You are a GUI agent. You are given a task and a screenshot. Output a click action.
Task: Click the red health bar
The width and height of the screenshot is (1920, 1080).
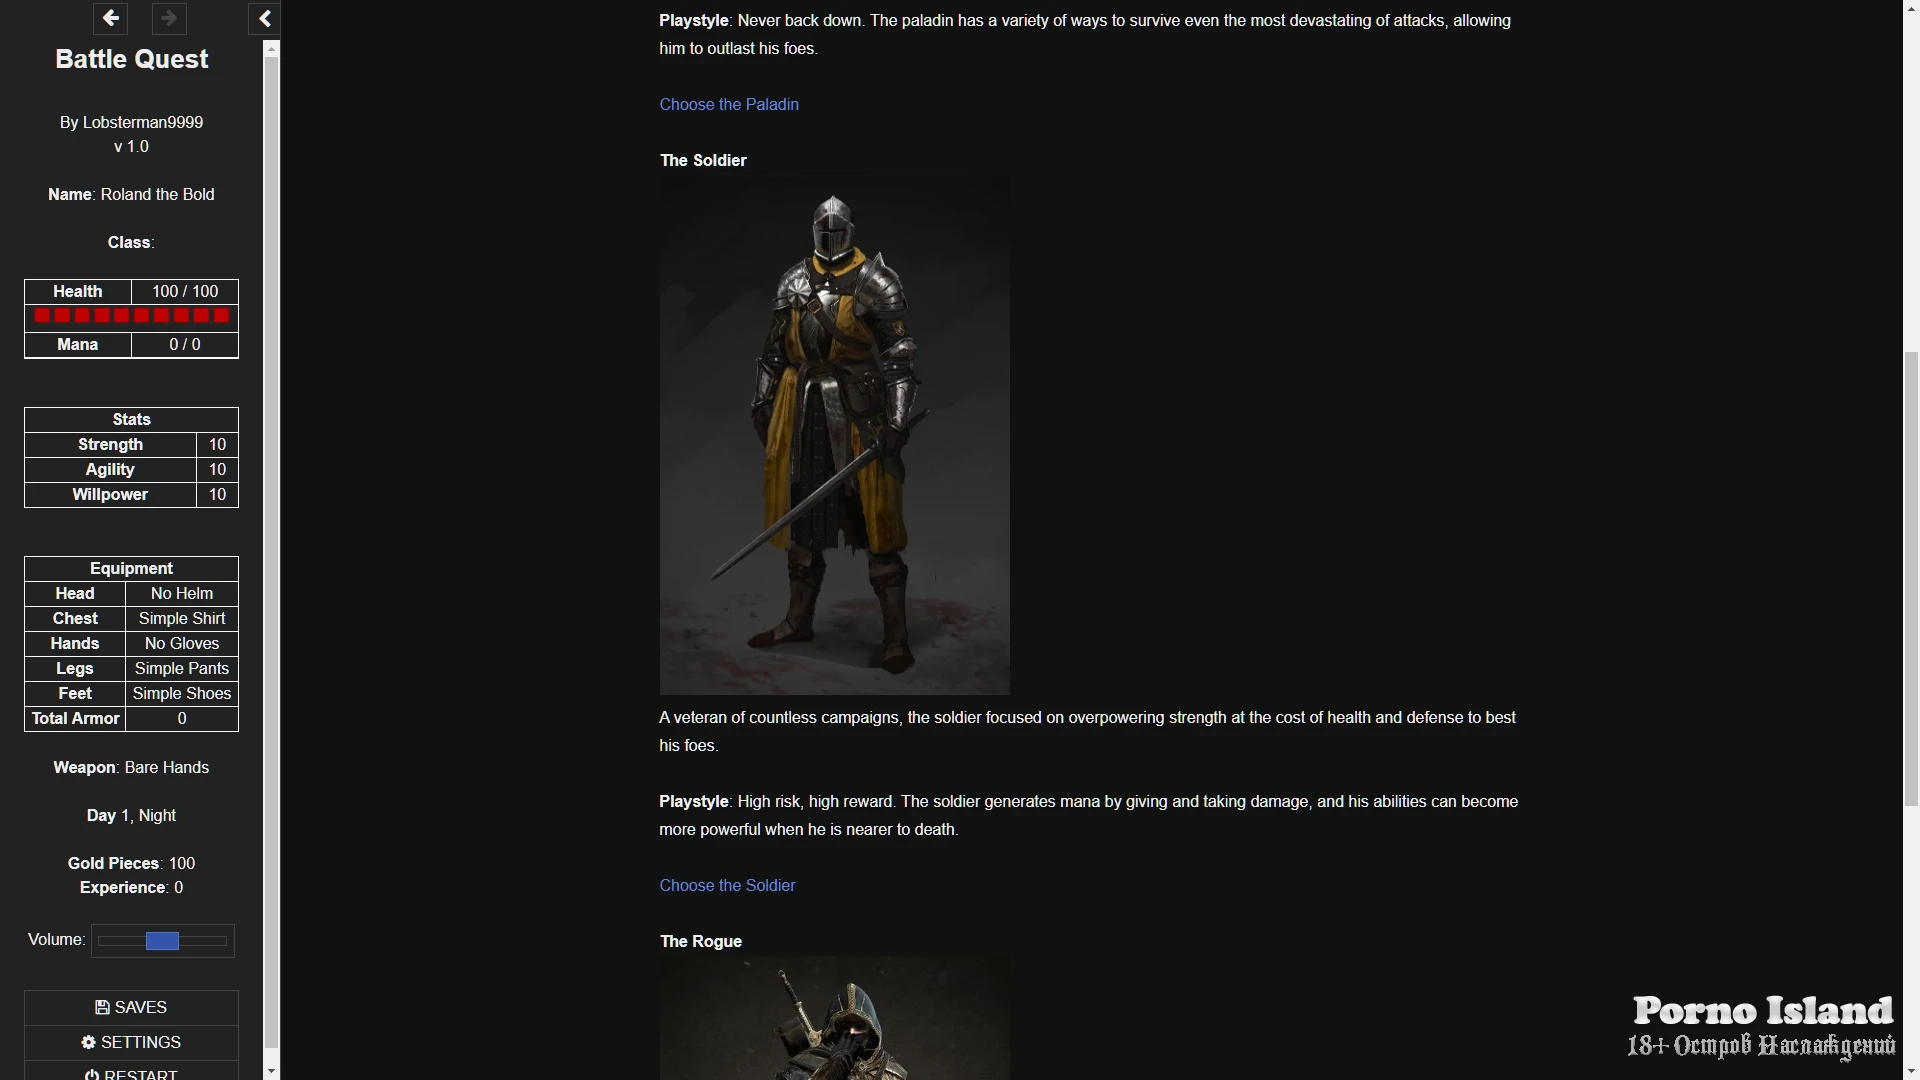point(131,316)
